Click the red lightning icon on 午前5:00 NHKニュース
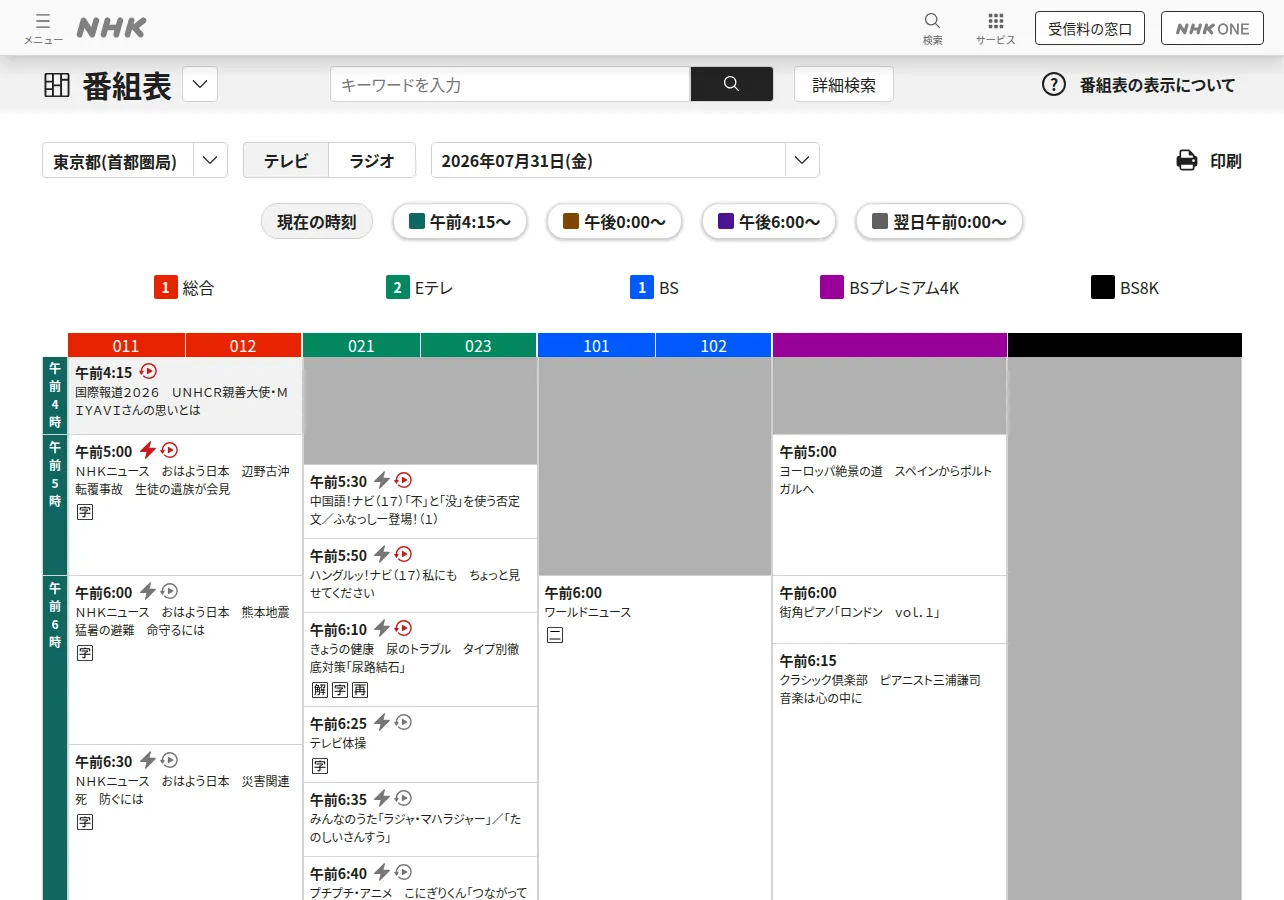The width and height of the screenshot is (1284, 900). [147, 450]
